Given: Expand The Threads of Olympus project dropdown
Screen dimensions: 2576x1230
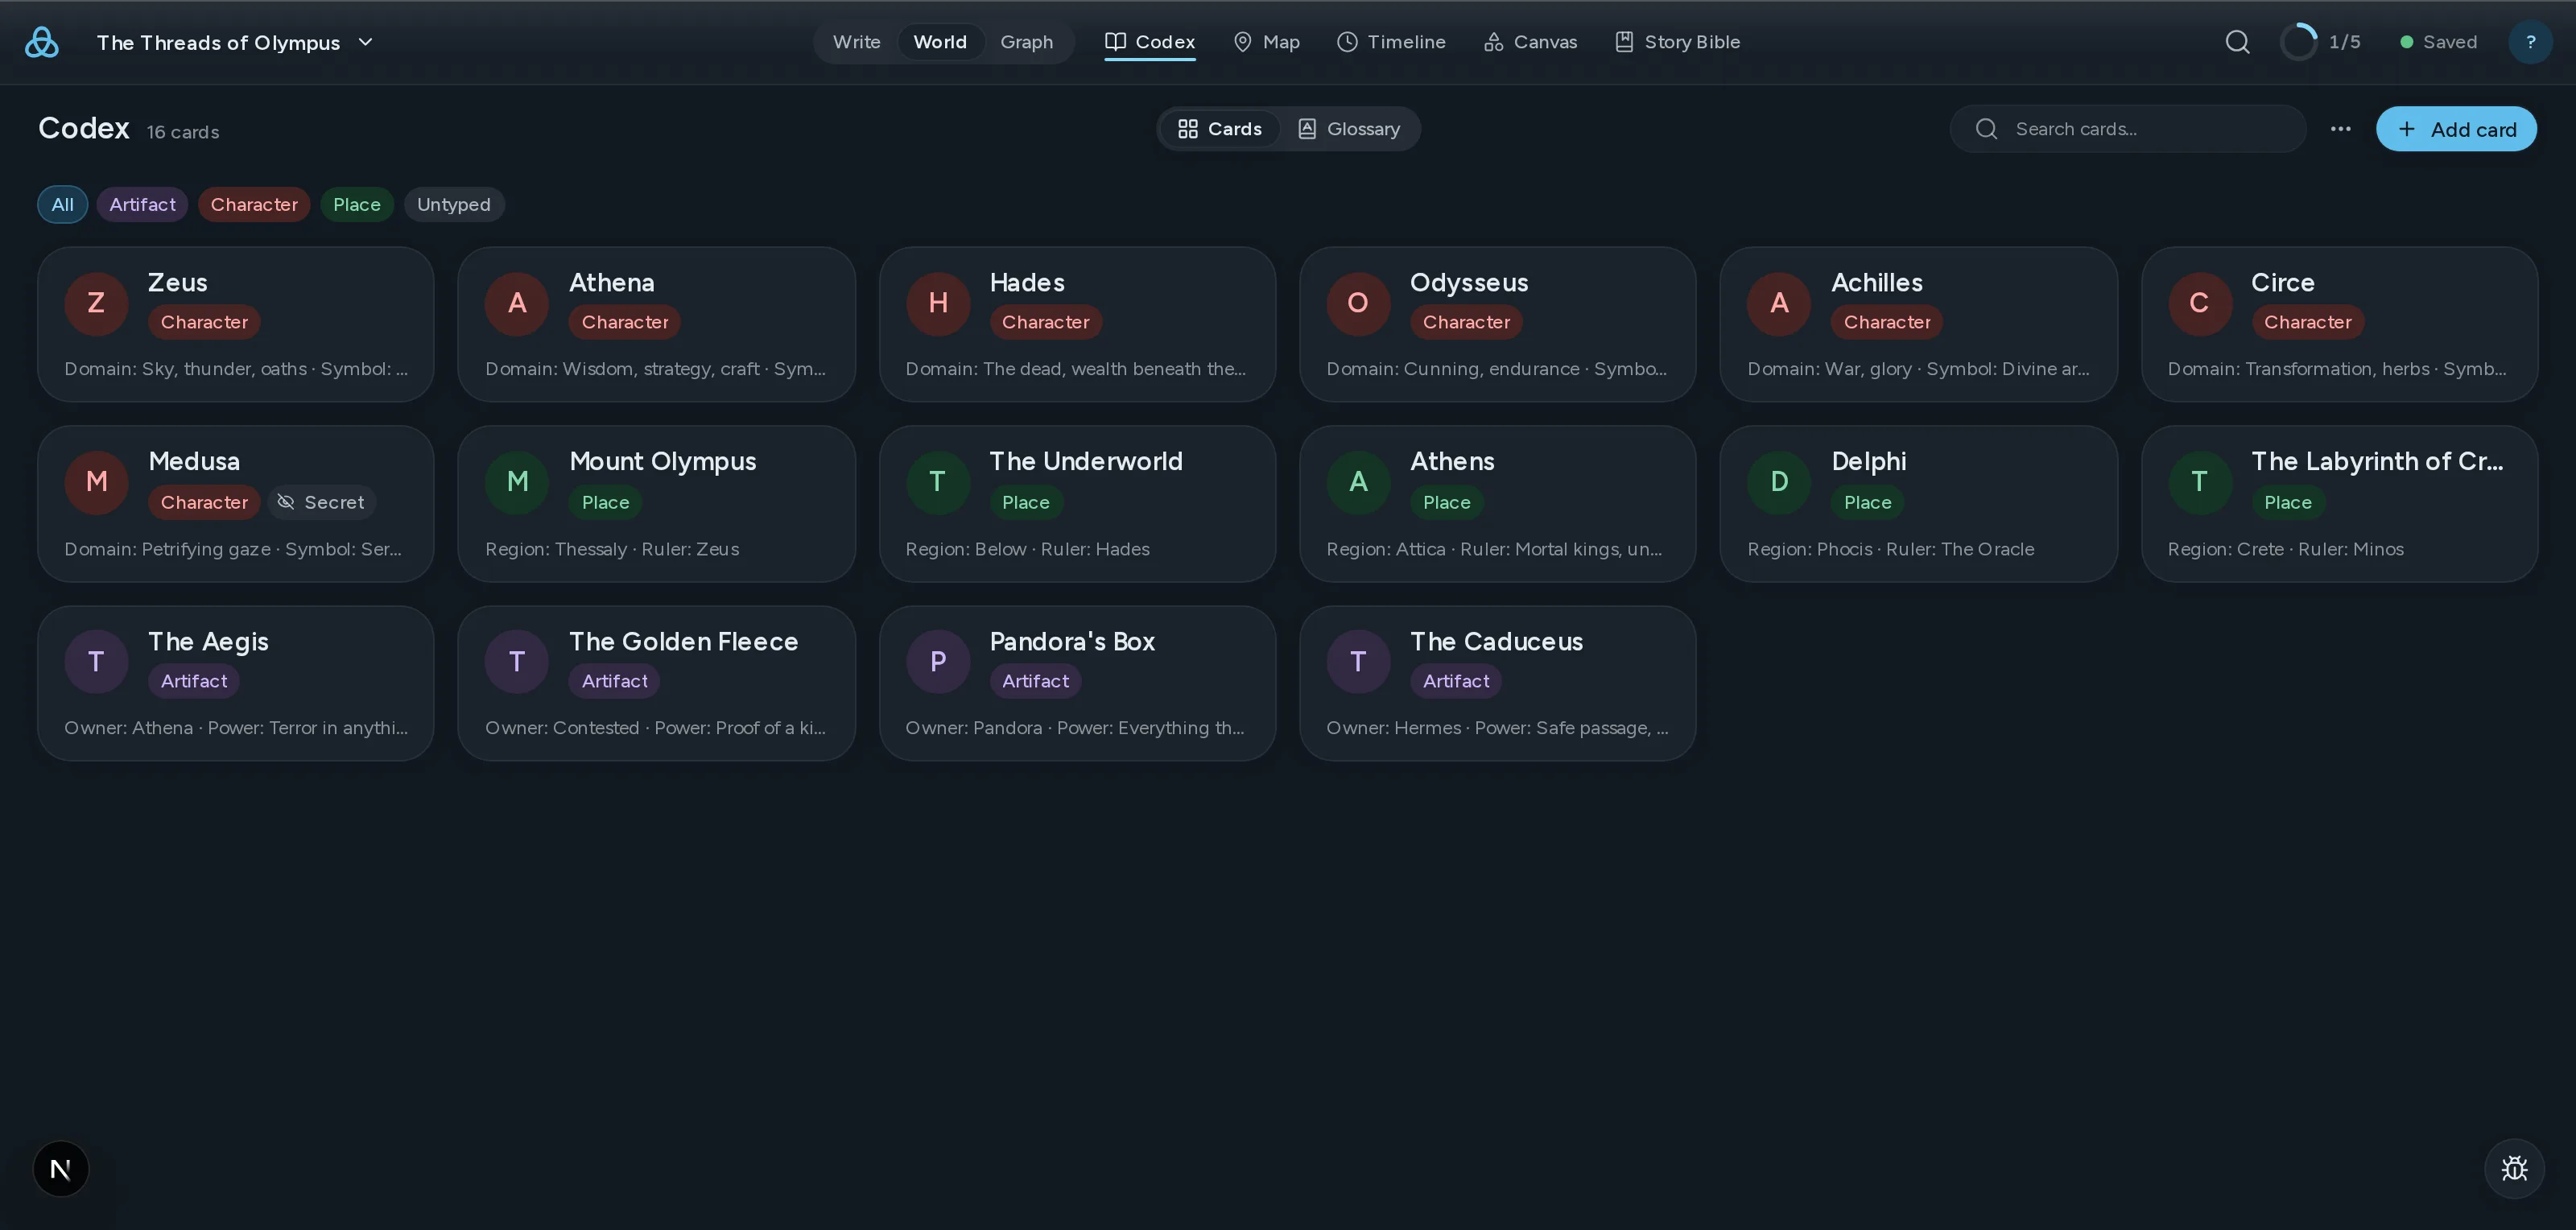Looking at the screenshot, I should point(235,42).
